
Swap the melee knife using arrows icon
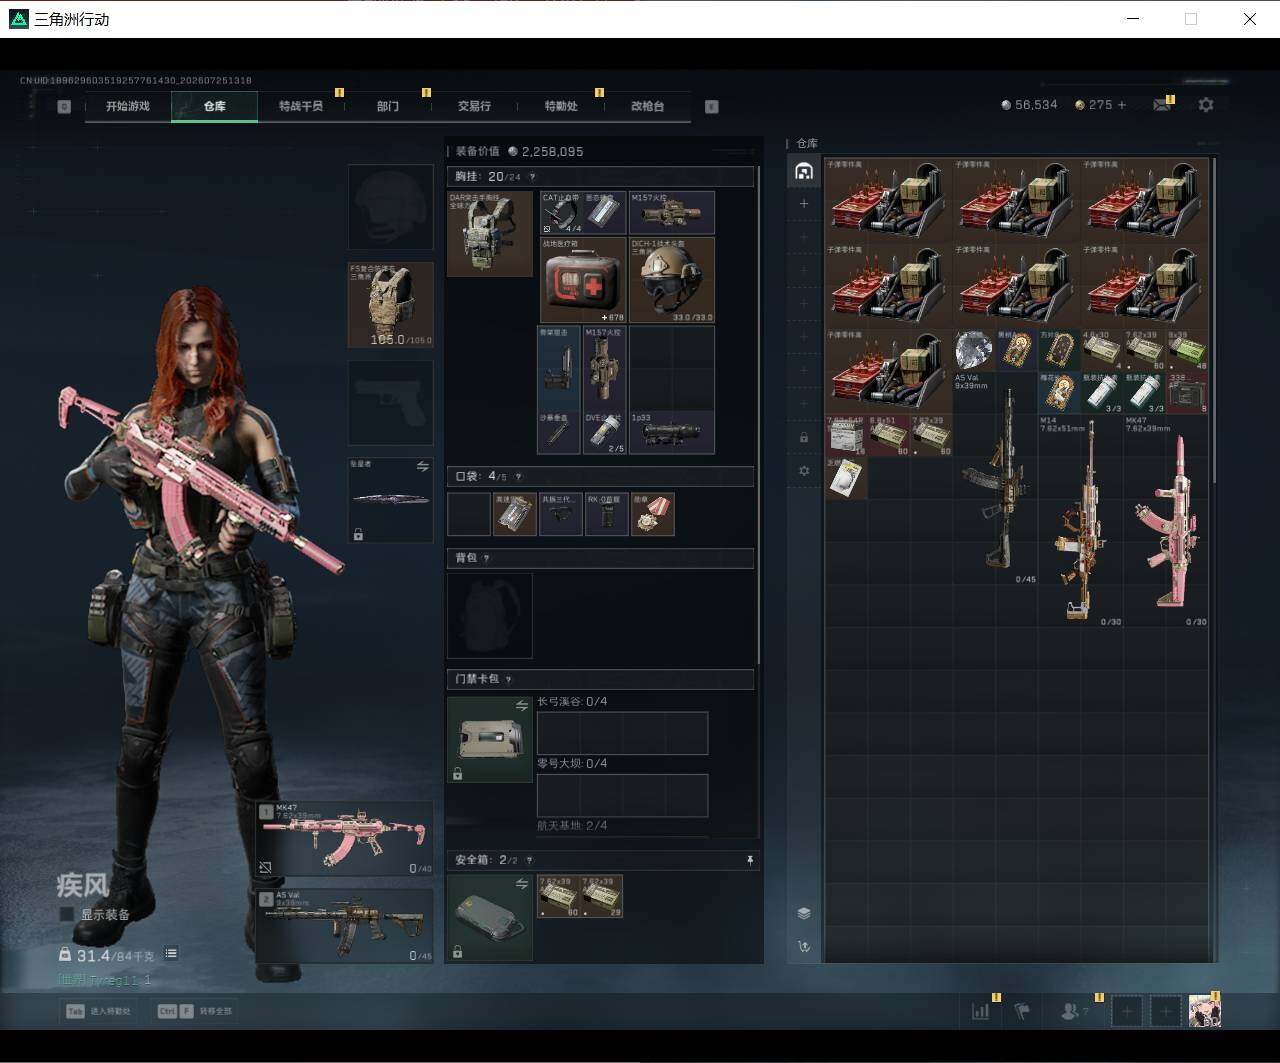422,466
